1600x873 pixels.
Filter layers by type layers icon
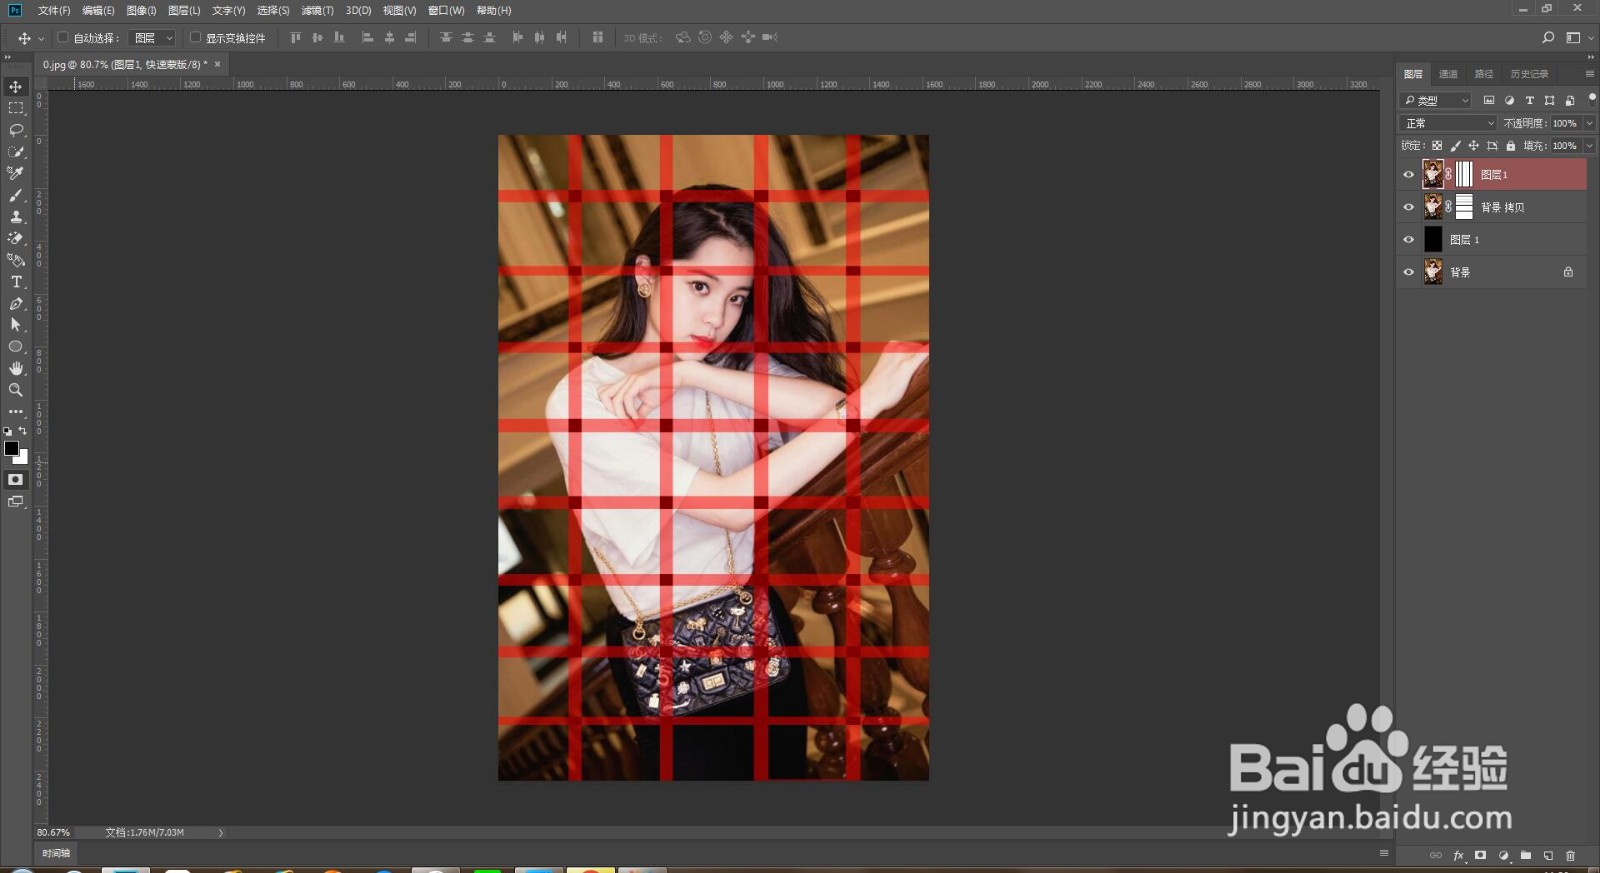[x=1529, y=100]
